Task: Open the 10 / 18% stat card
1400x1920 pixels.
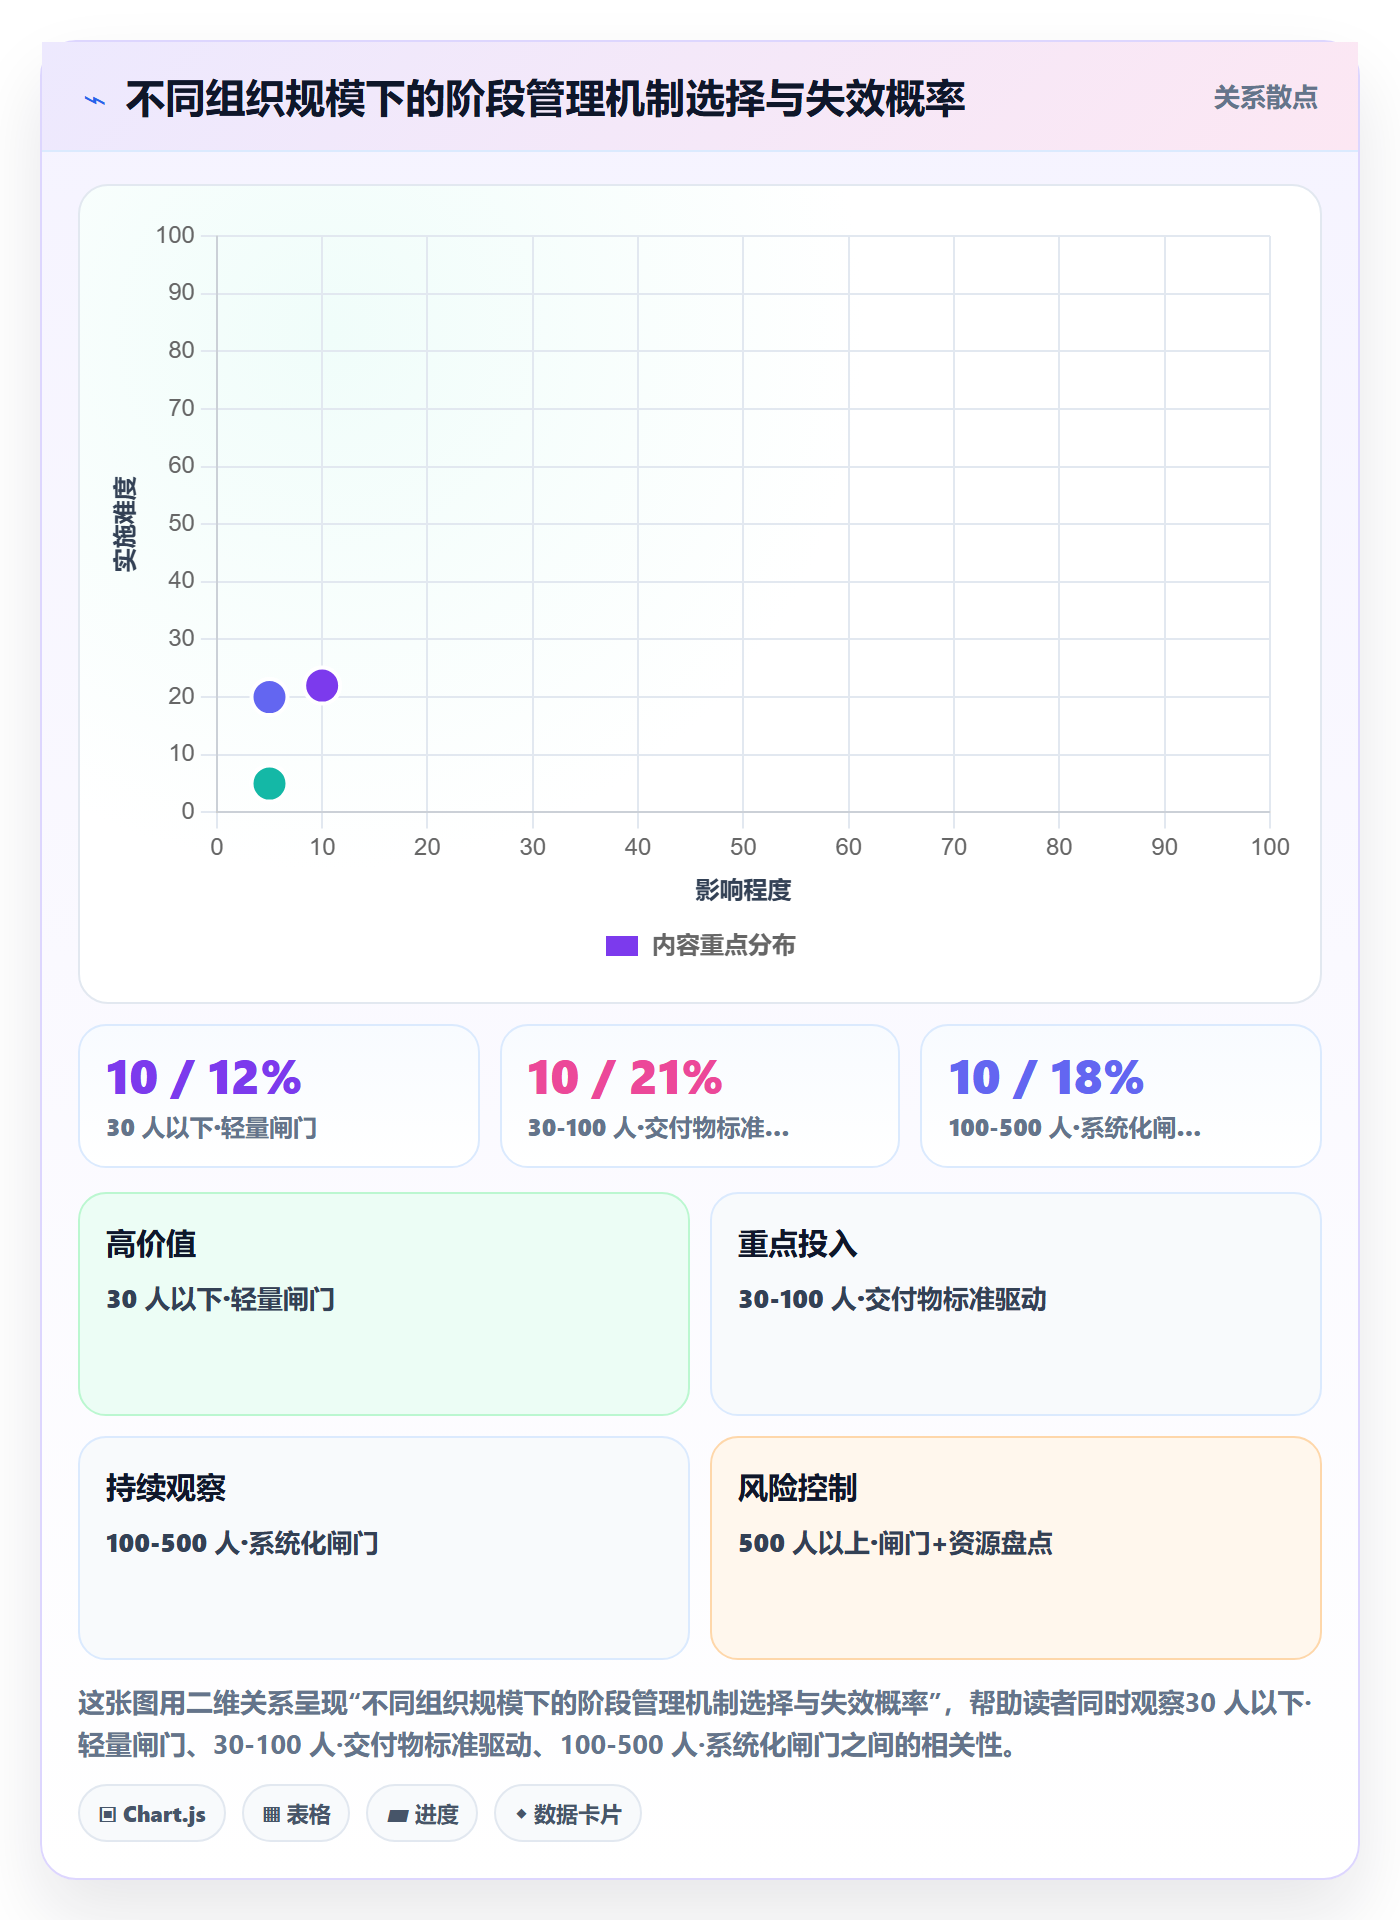Action: 1121,1096
